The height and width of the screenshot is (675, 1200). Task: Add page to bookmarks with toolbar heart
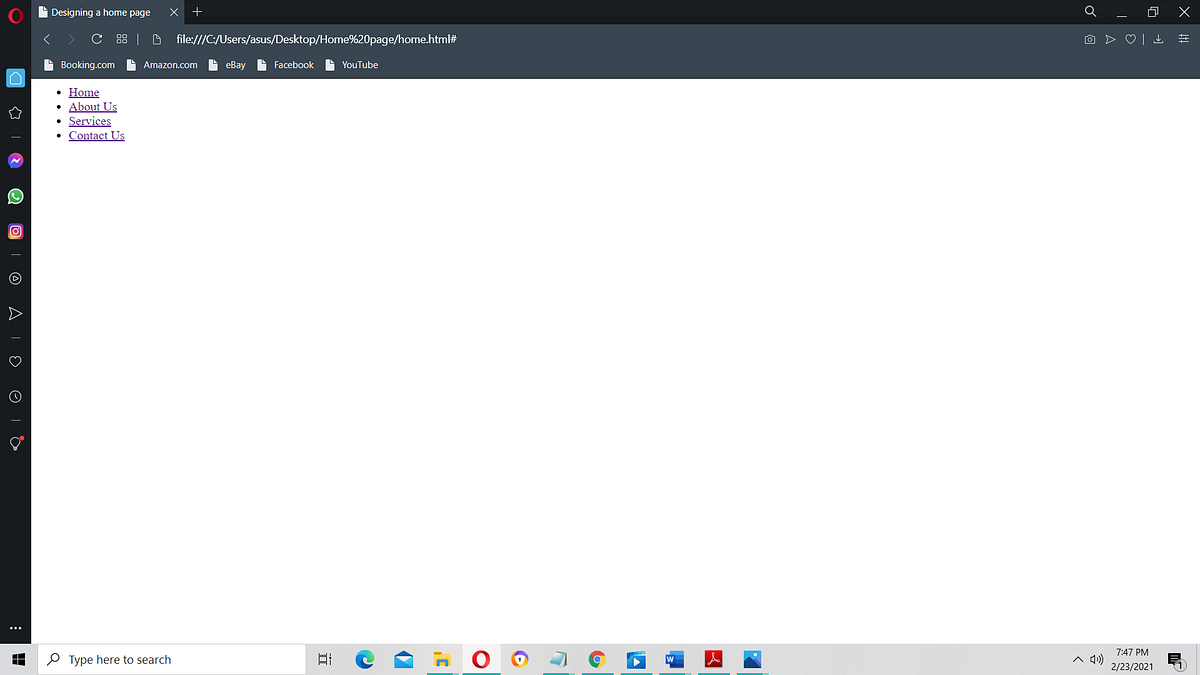click(x=1131, y=40)
